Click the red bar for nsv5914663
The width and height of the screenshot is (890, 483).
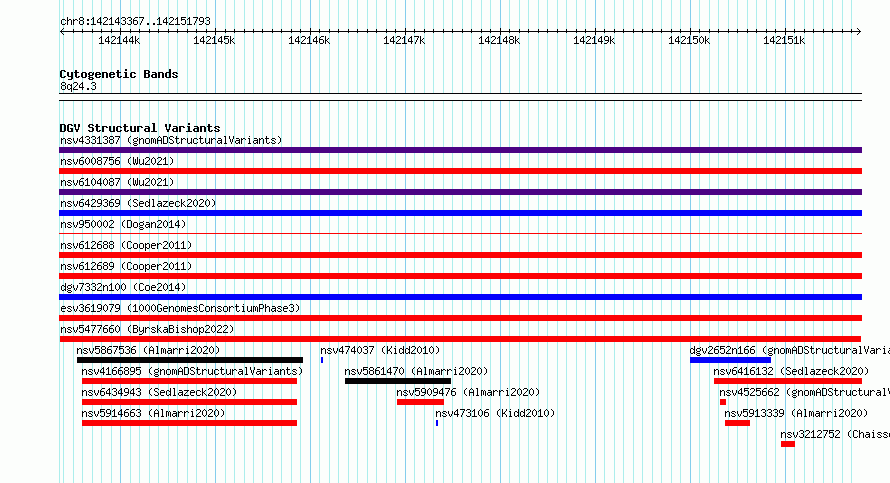tap(189, 423)
